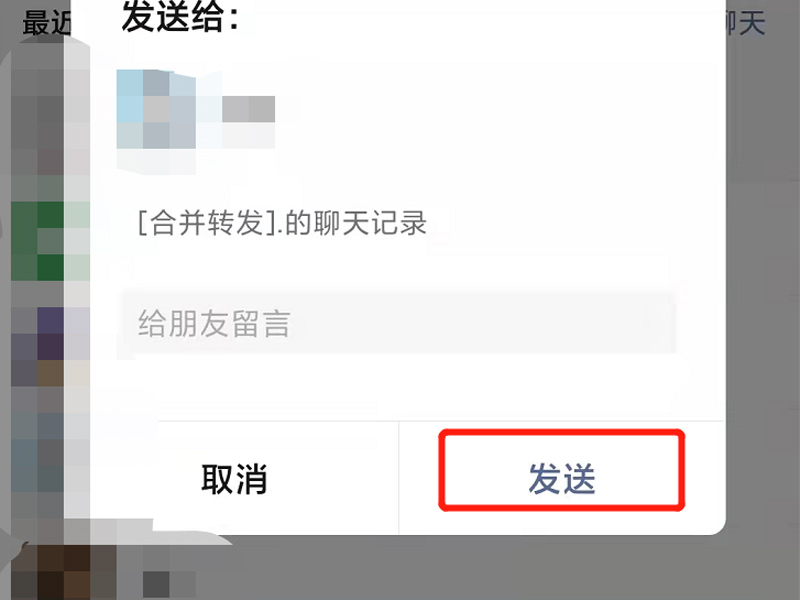The height and width of the screenshot is (600, 800).
Task: Tap the 最近 label behind the dialog
Action: click(46, 23)
